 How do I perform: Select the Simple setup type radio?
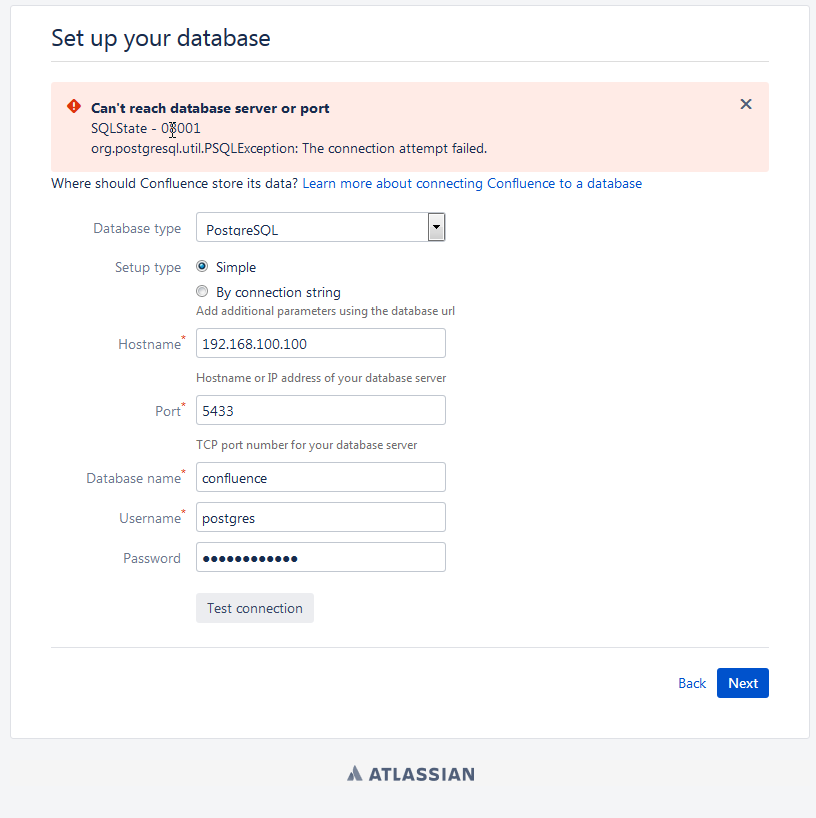tap(202, 267)
